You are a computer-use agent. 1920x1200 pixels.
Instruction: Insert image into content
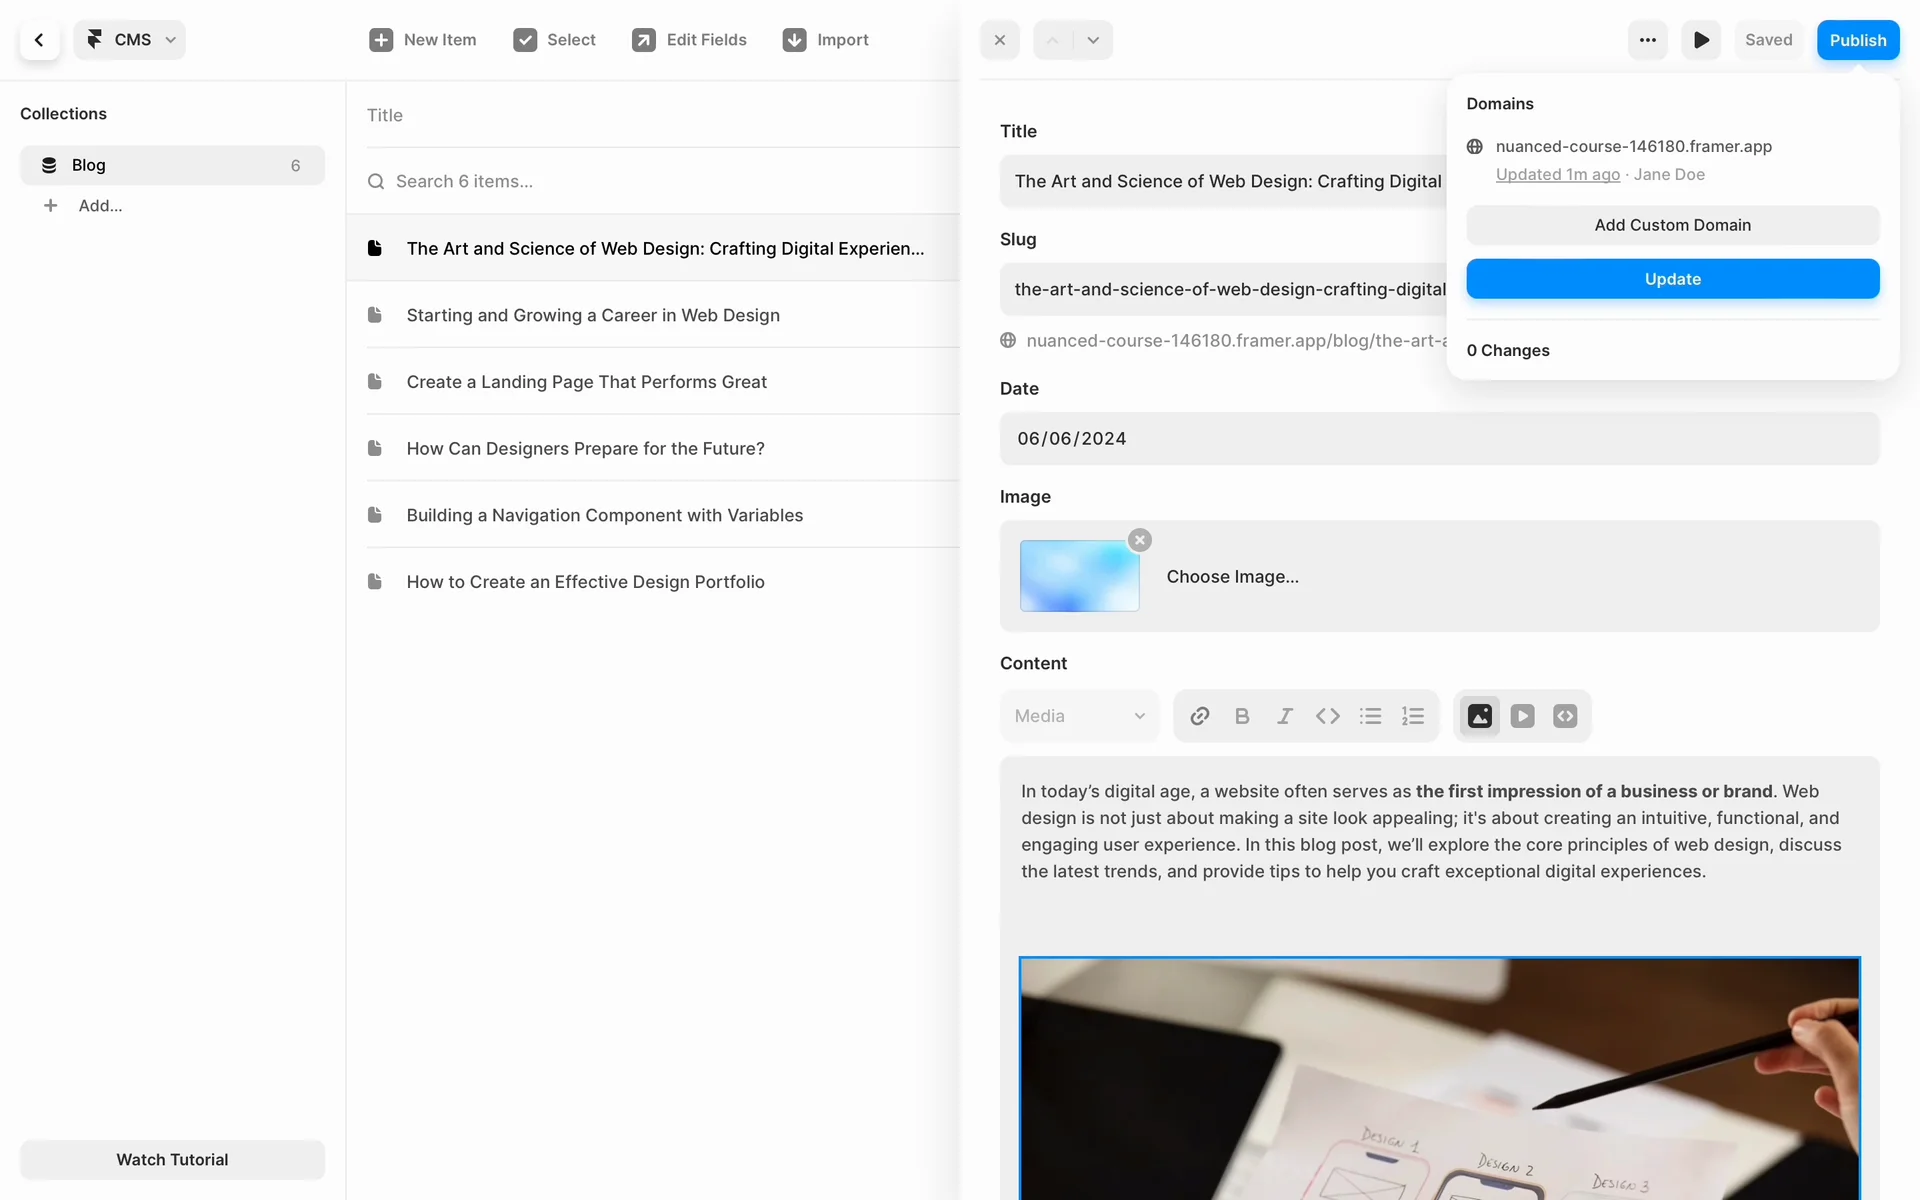1480,716
